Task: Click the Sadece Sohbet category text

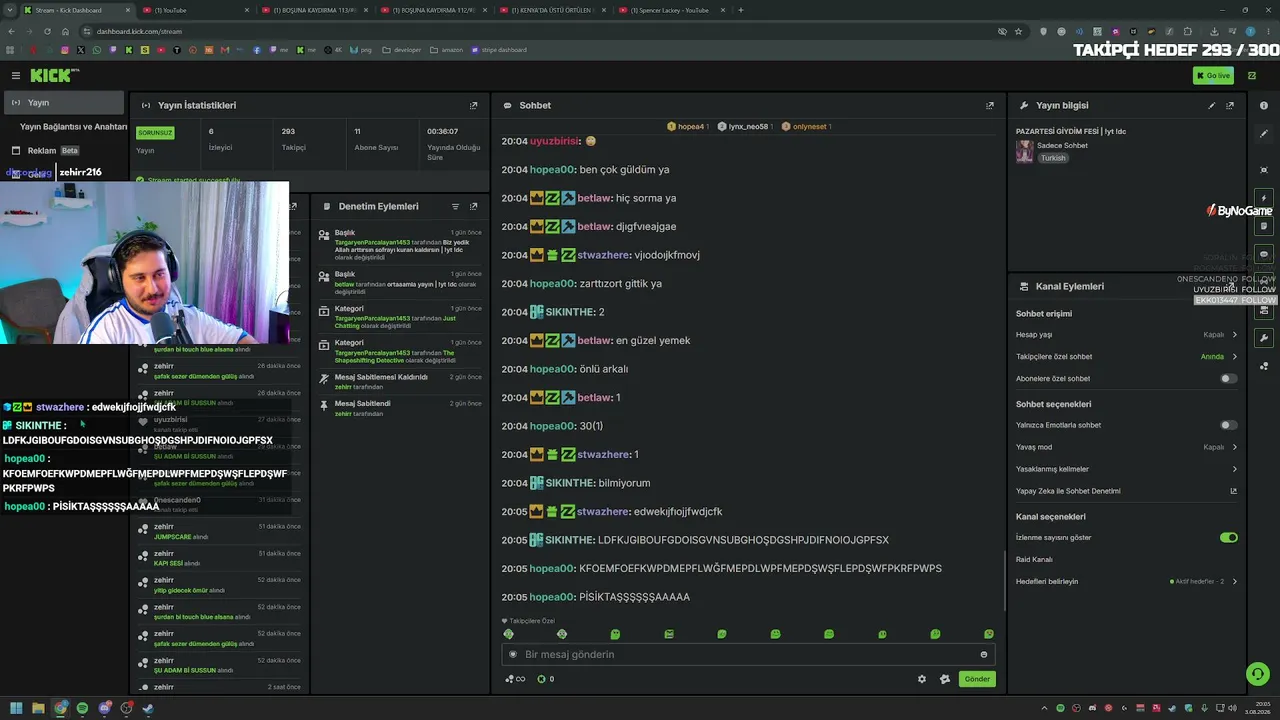Action: (x=1062, y=146)
